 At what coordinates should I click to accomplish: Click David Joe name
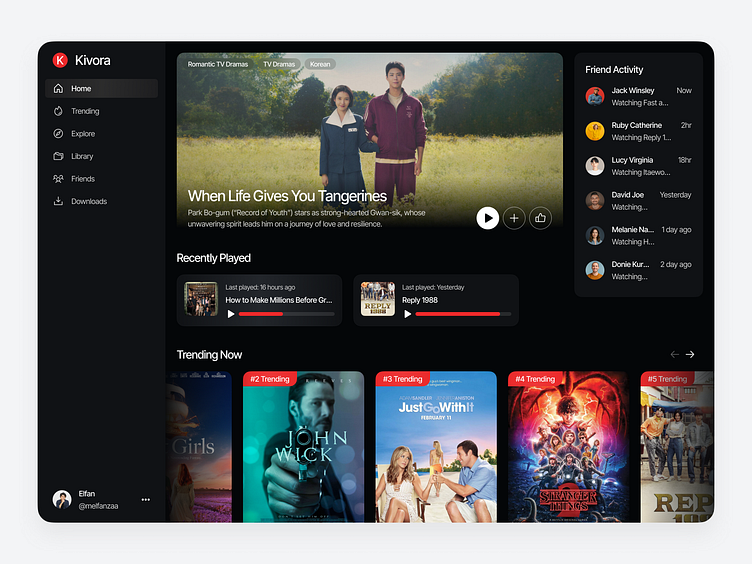pos(627,195)
